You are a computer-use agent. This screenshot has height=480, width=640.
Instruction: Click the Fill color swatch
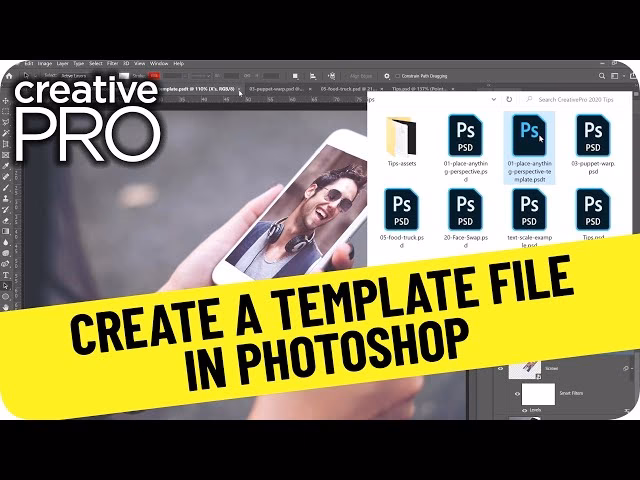(x=124, y=76)
